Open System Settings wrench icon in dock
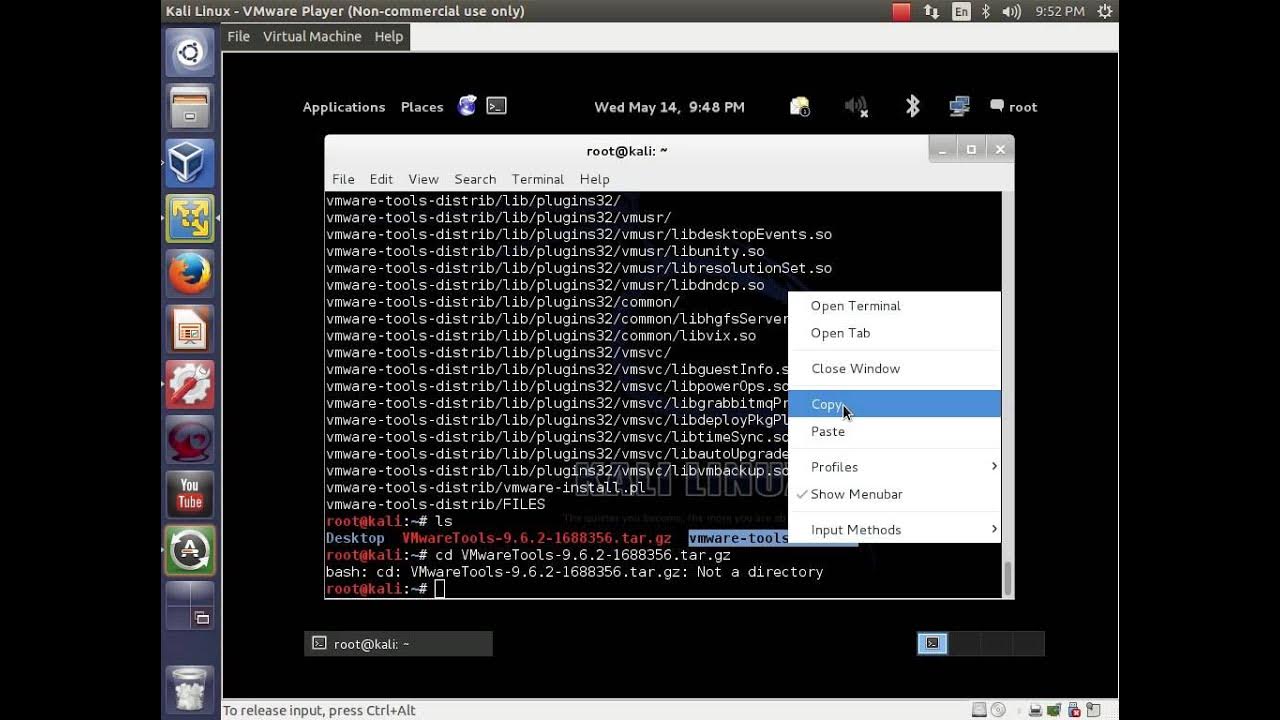 190,384
